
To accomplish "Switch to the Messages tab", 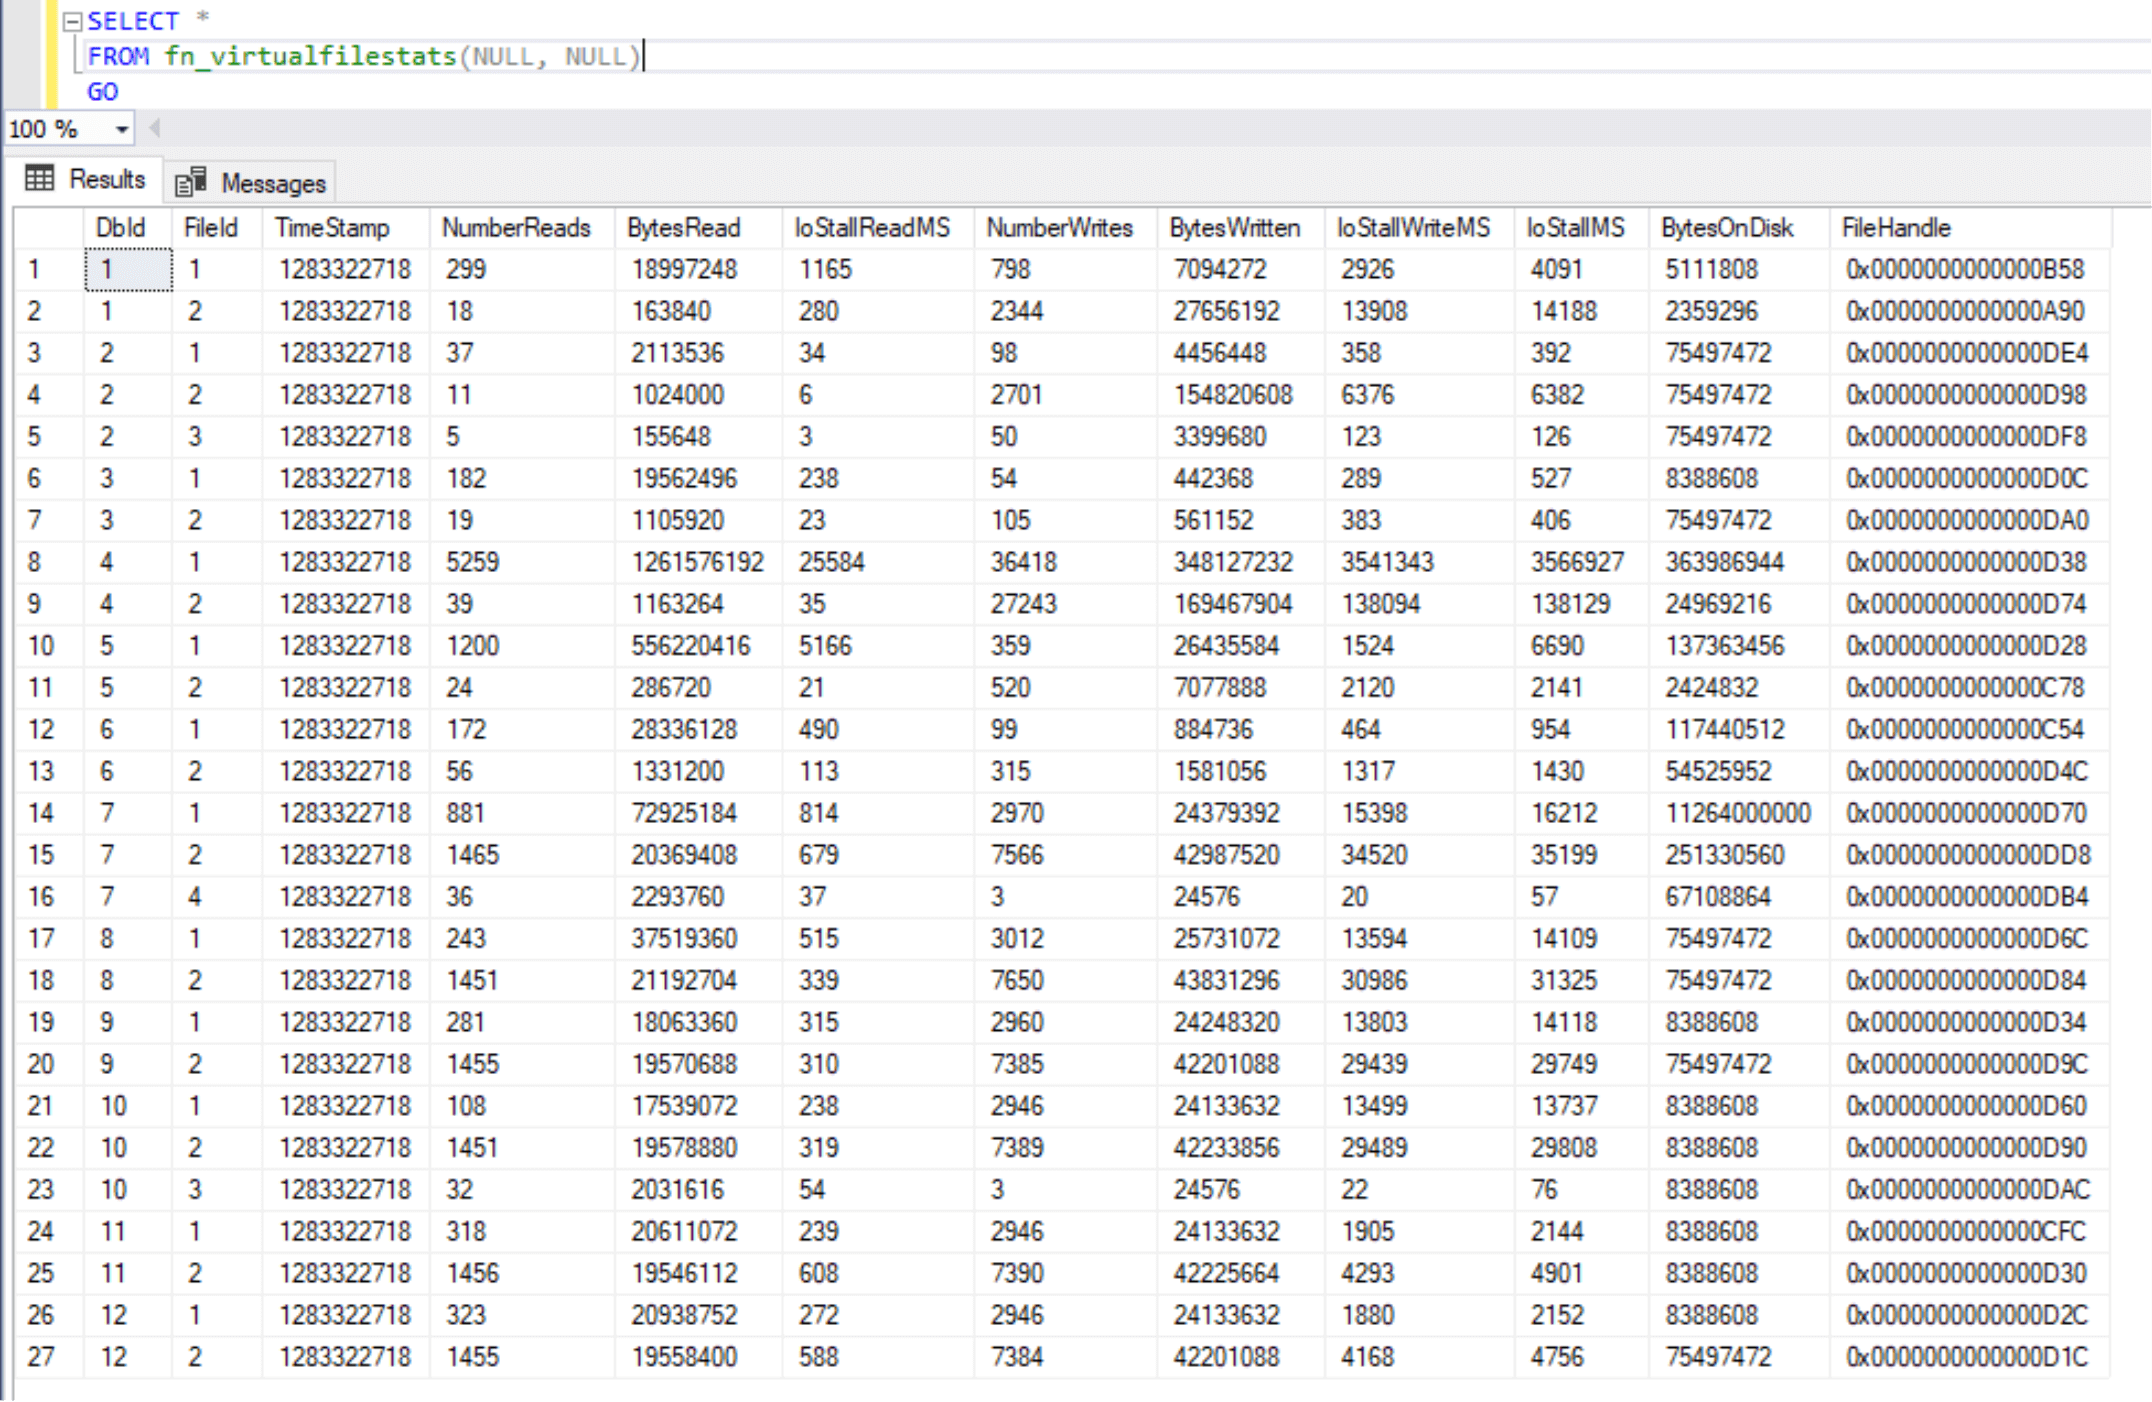I will [272, 184].
